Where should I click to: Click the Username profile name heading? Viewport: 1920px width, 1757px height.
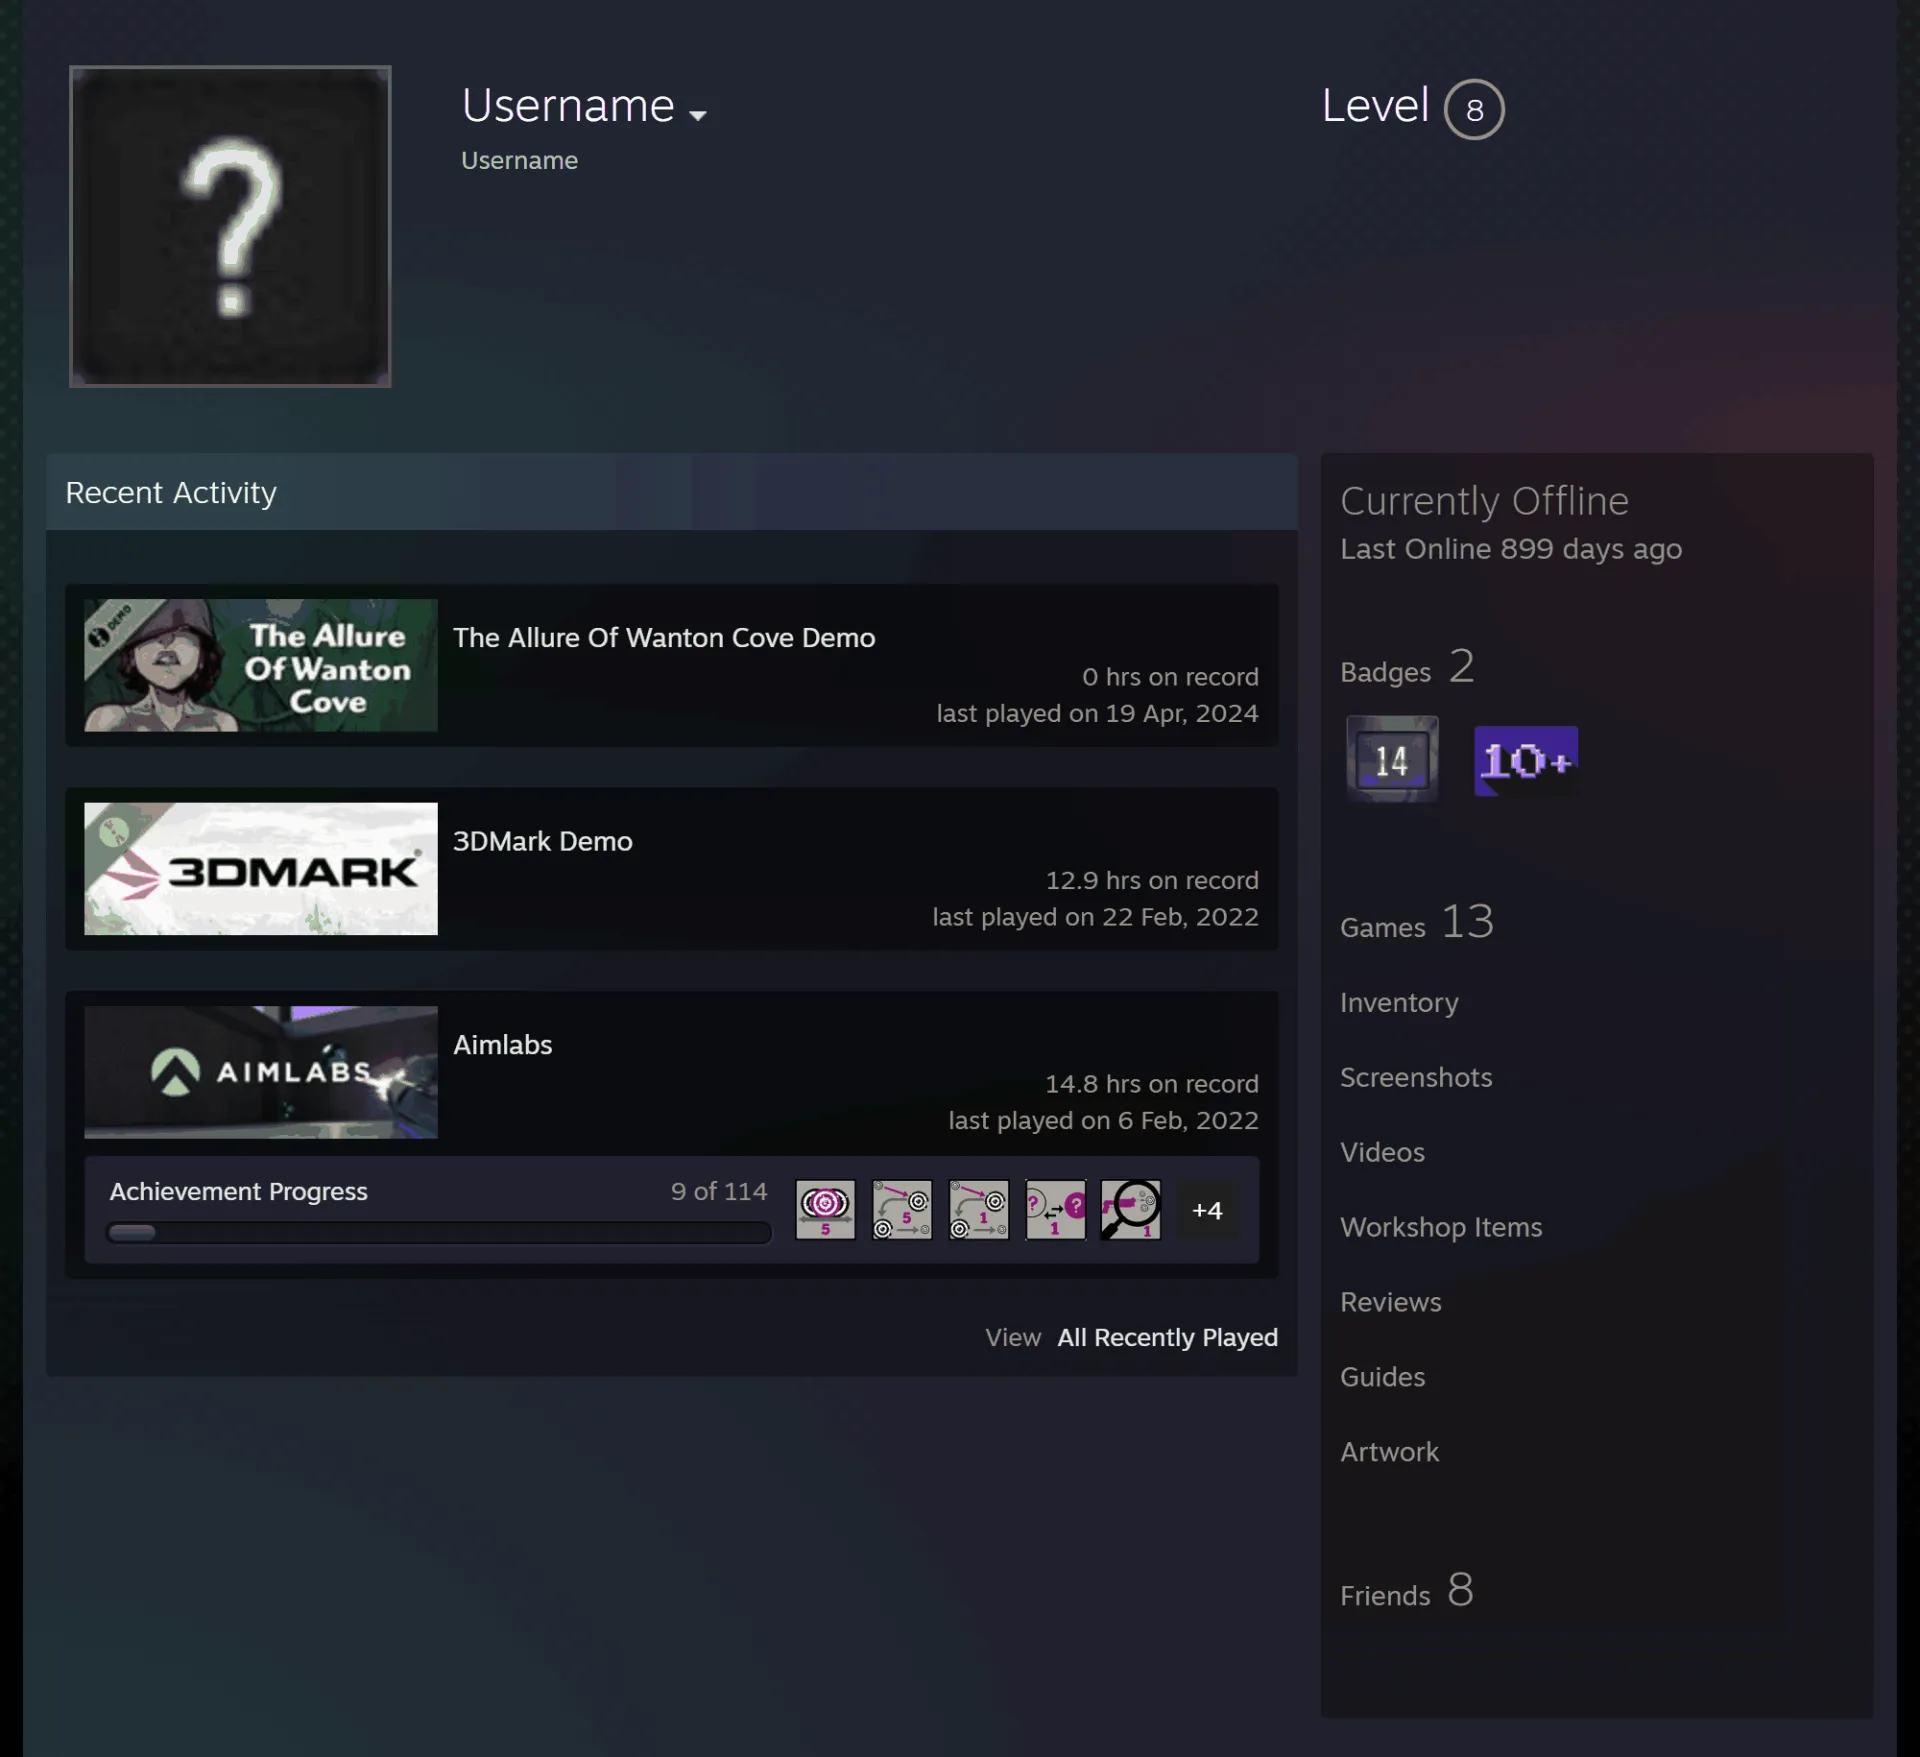coord(568,106)
